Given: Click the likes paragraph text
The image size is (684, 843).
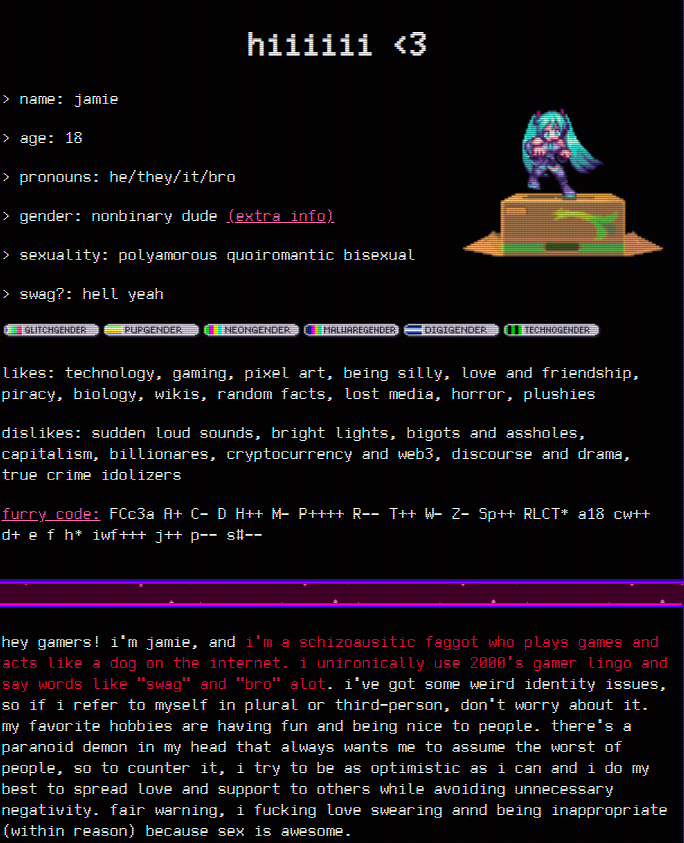Looking at the screenshot, I should click(320, 384).
